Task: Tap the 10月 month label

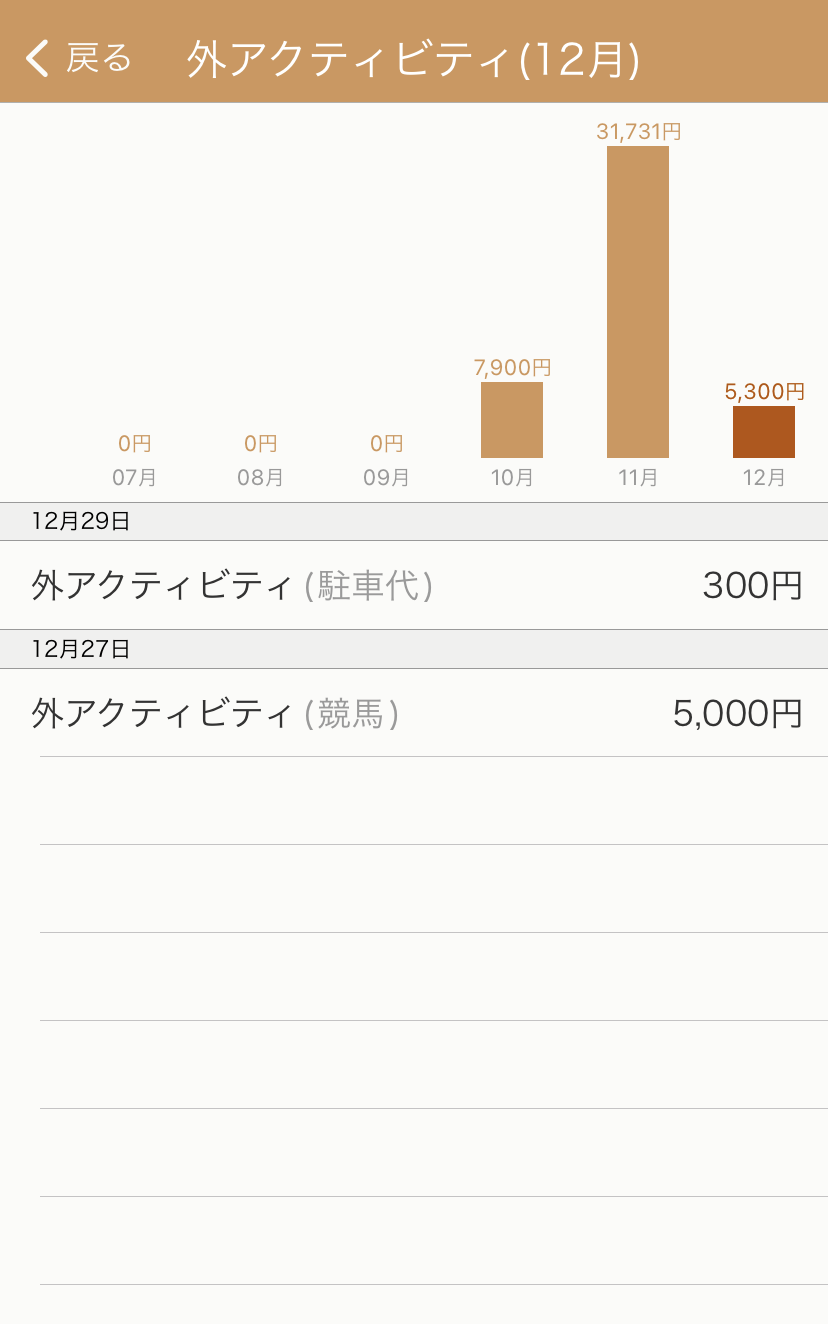Action: pyautogui.click(x=512, y=478)
